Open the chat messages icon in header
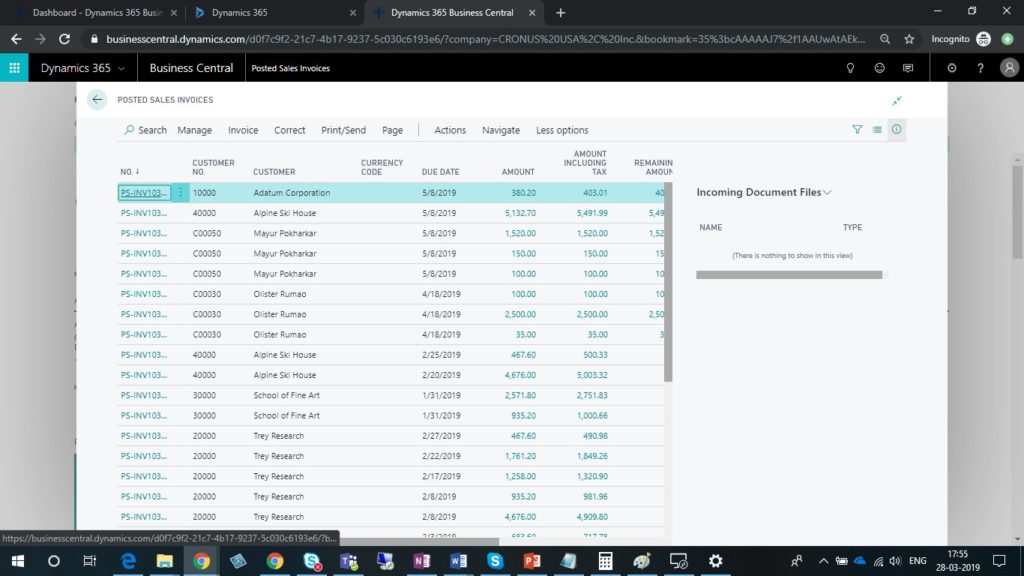Viewport: 1024px width, 576px height. pyautogui.click(x=908, y=68)
